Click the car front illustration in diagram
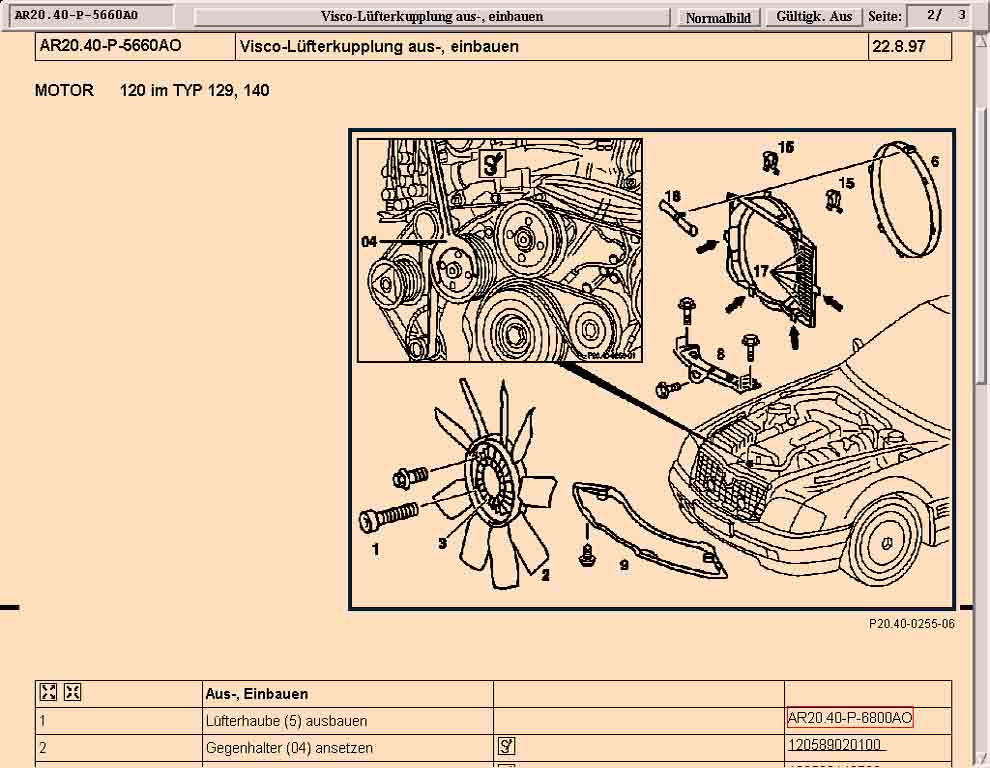This screenshot has height=768, width=990. (830, 470)
